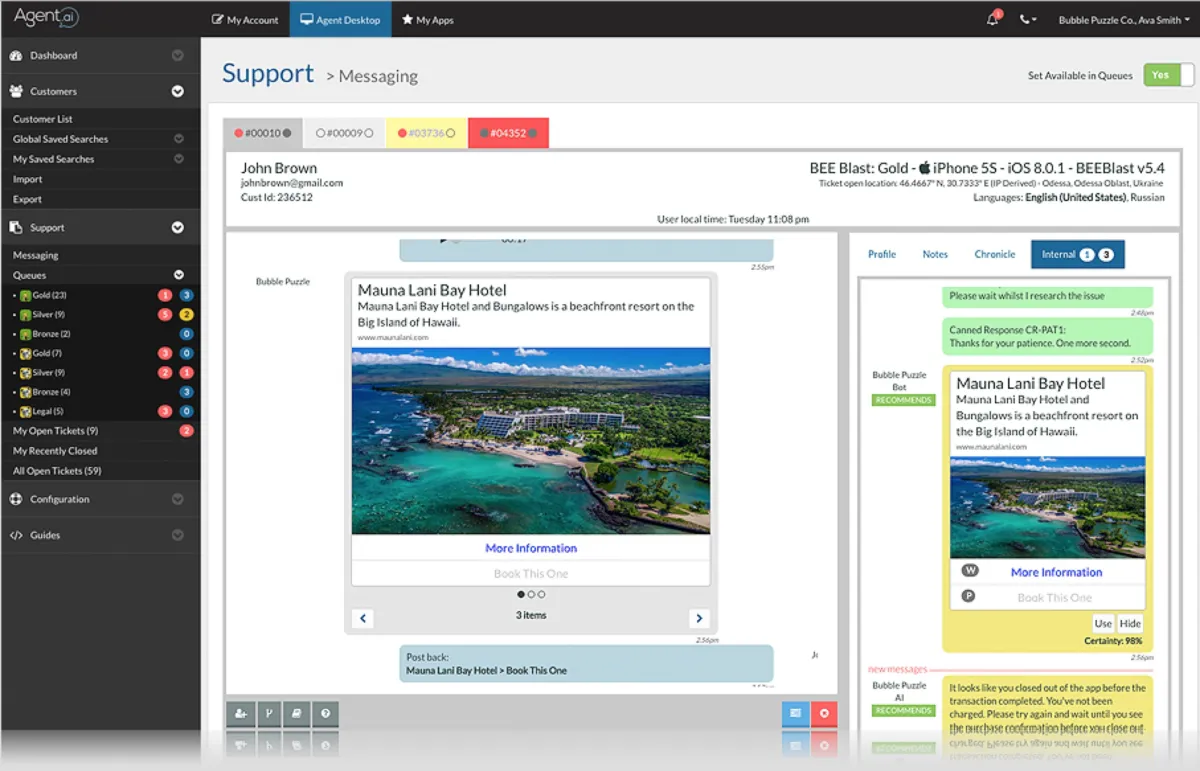The width and height of the screenshot is (1200, 771).
Task: Open Export in sidebar
Action: pyautogui.click(x=28, y=199)
